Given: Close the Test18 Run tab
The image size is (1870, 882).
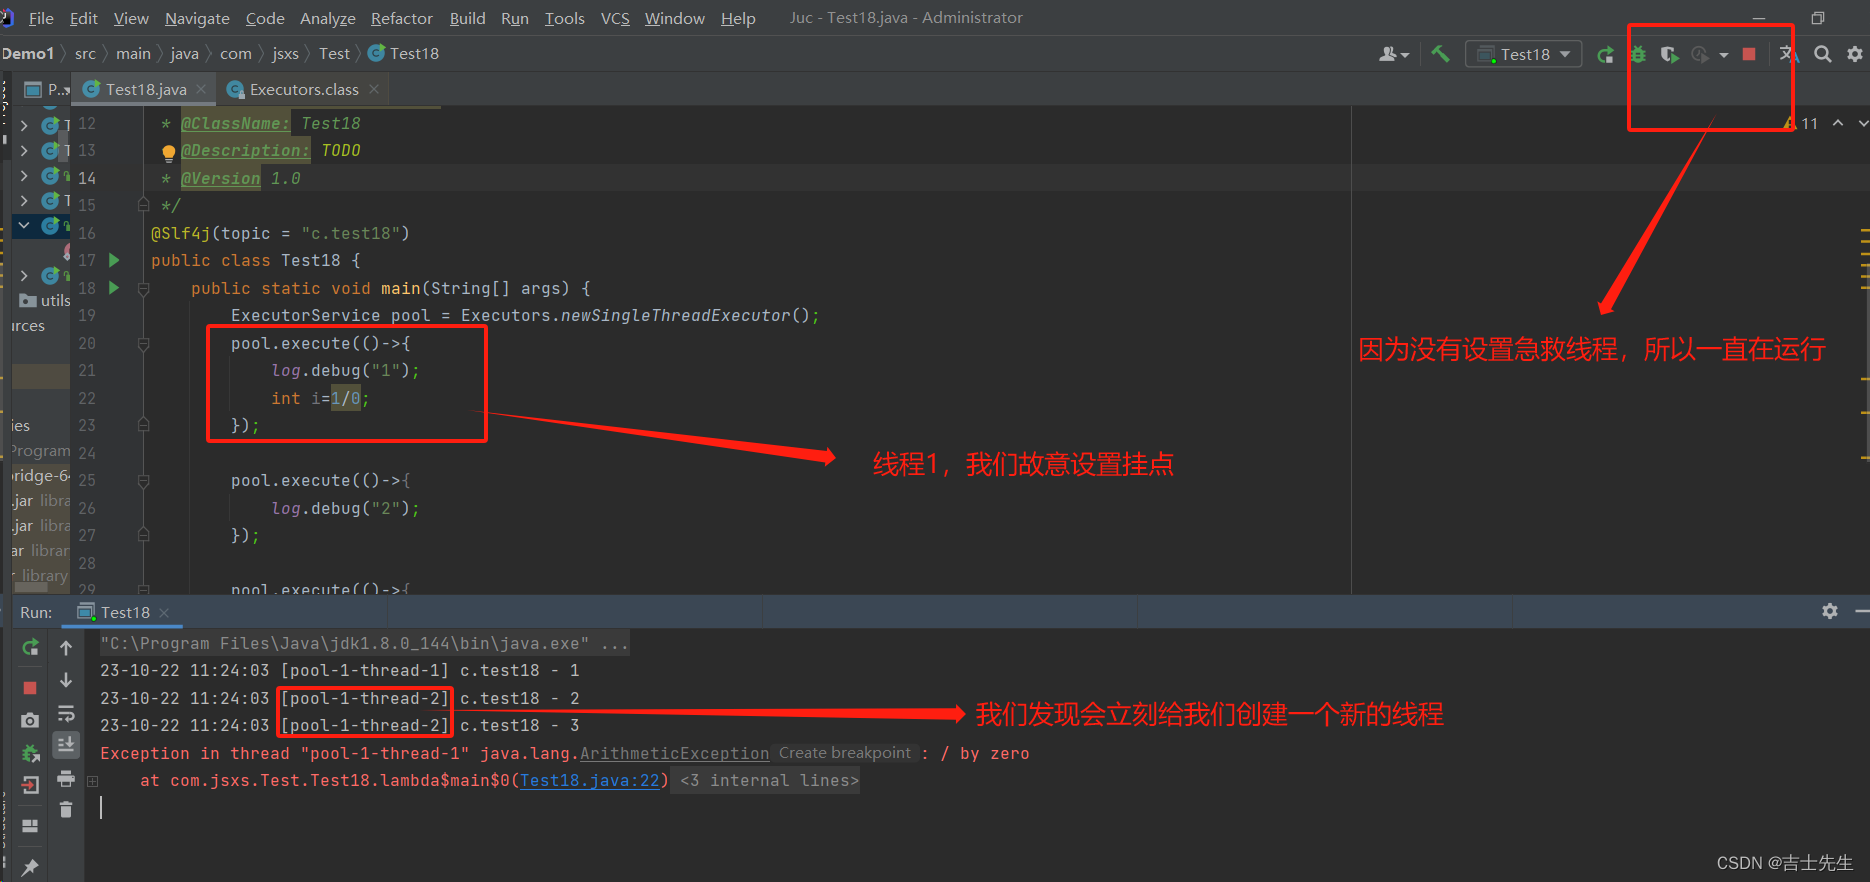Looking at the screenshot, I should 164,612.
